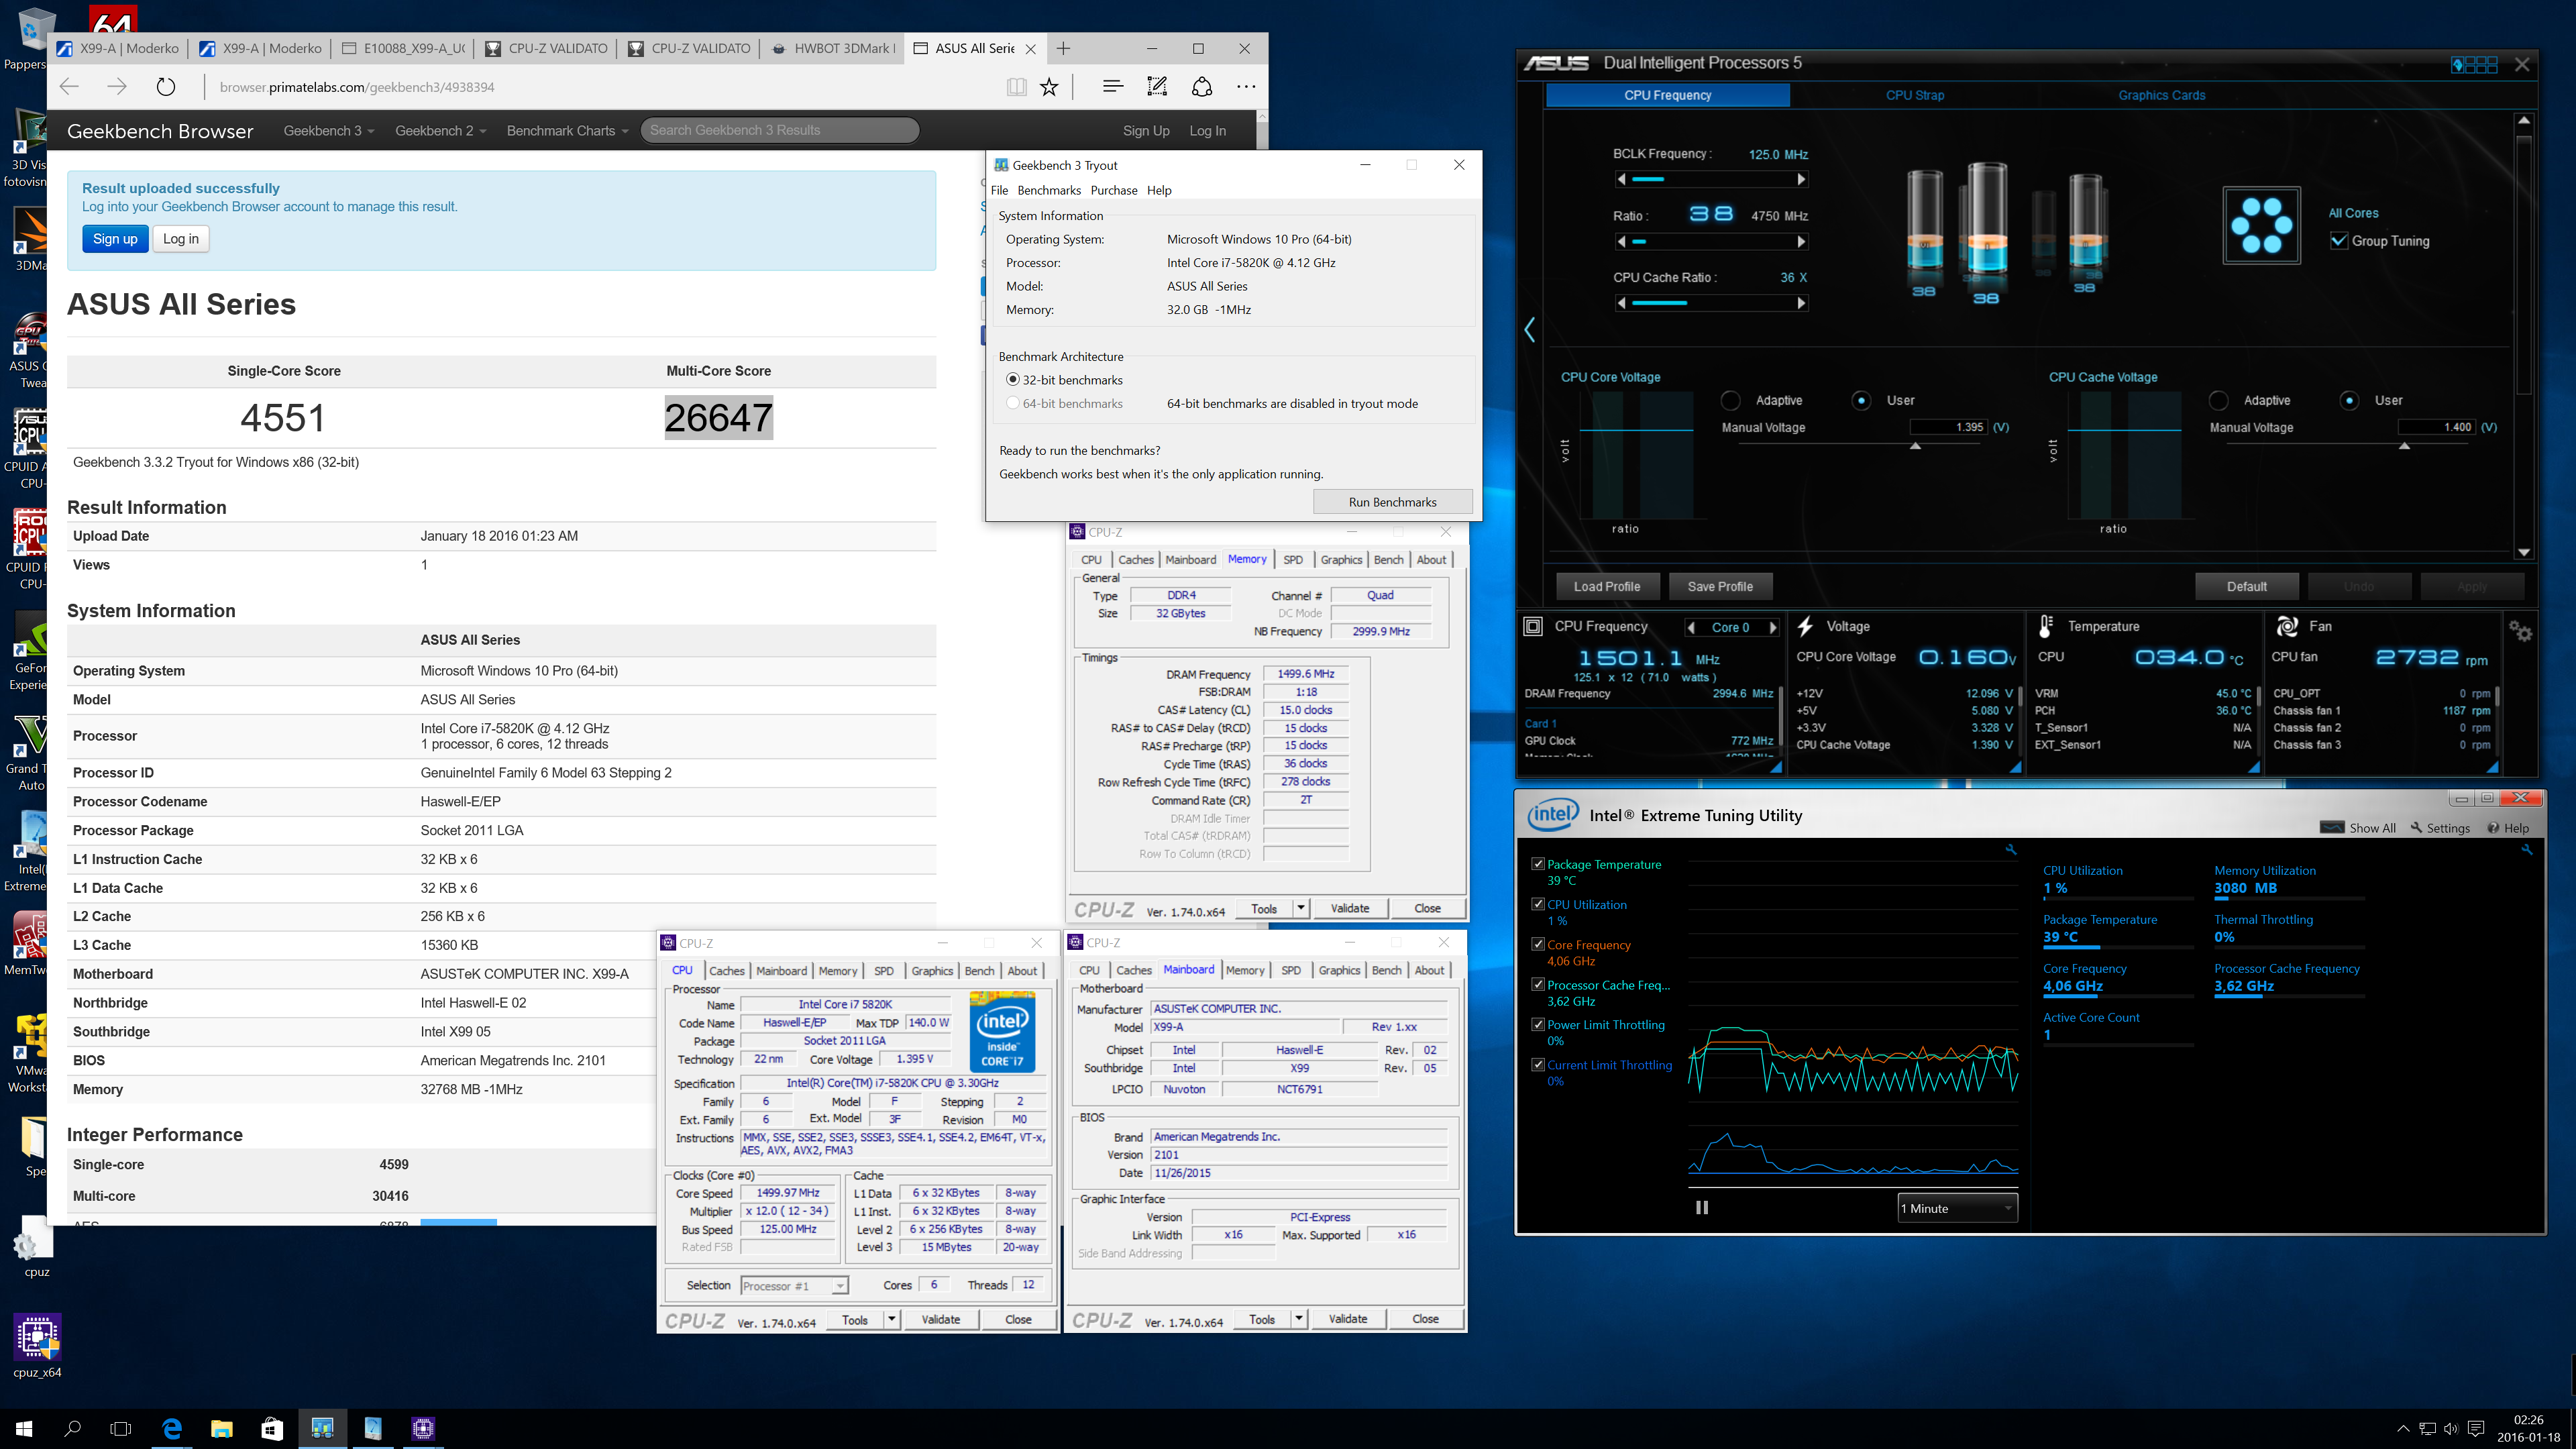The image size is (2576, 1449).
Task: Make a web note with pen icon
Action: coord(1157,87)
